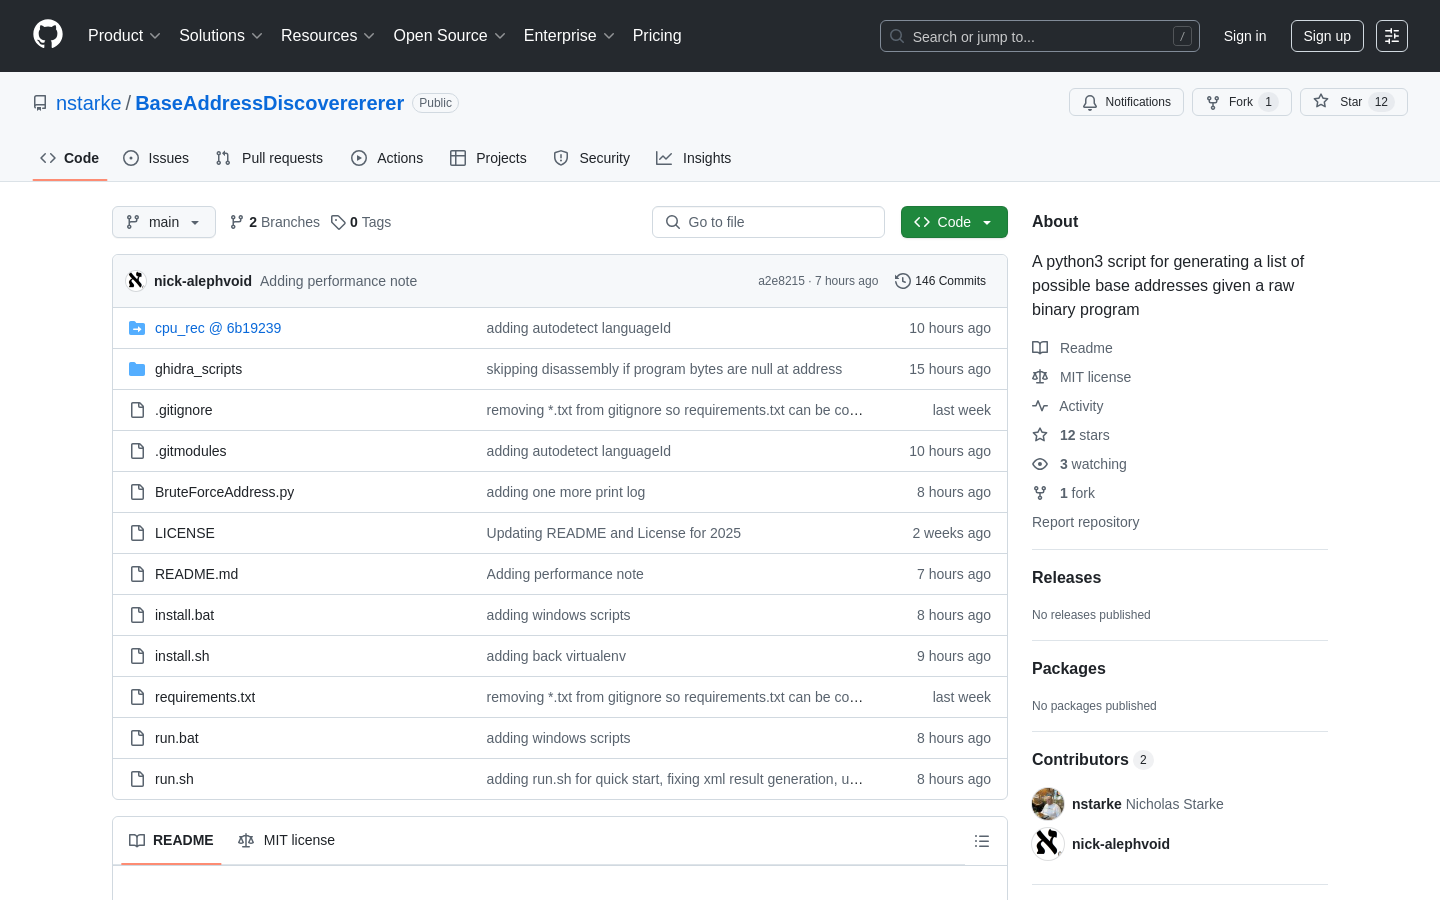Screen dimensions: 1440x900
Task: Click the file icon beside BruteForceAddress.py
Action: 137,492
